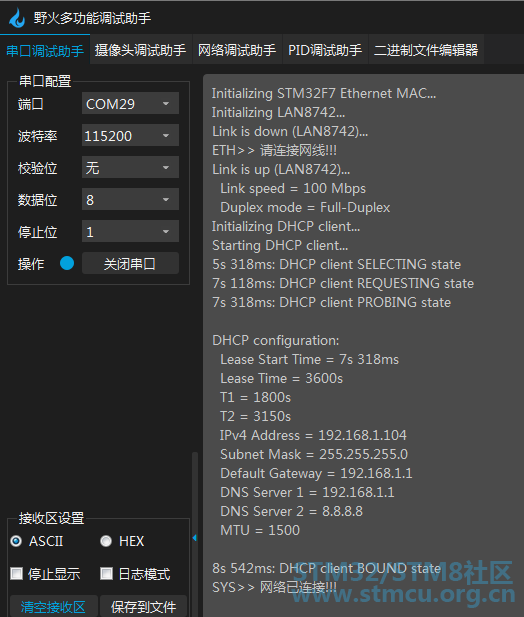The width and height of the screenshot is (524, 617).
Task: Switch to the 网络调试助手 tab
Action: [237, 50]
